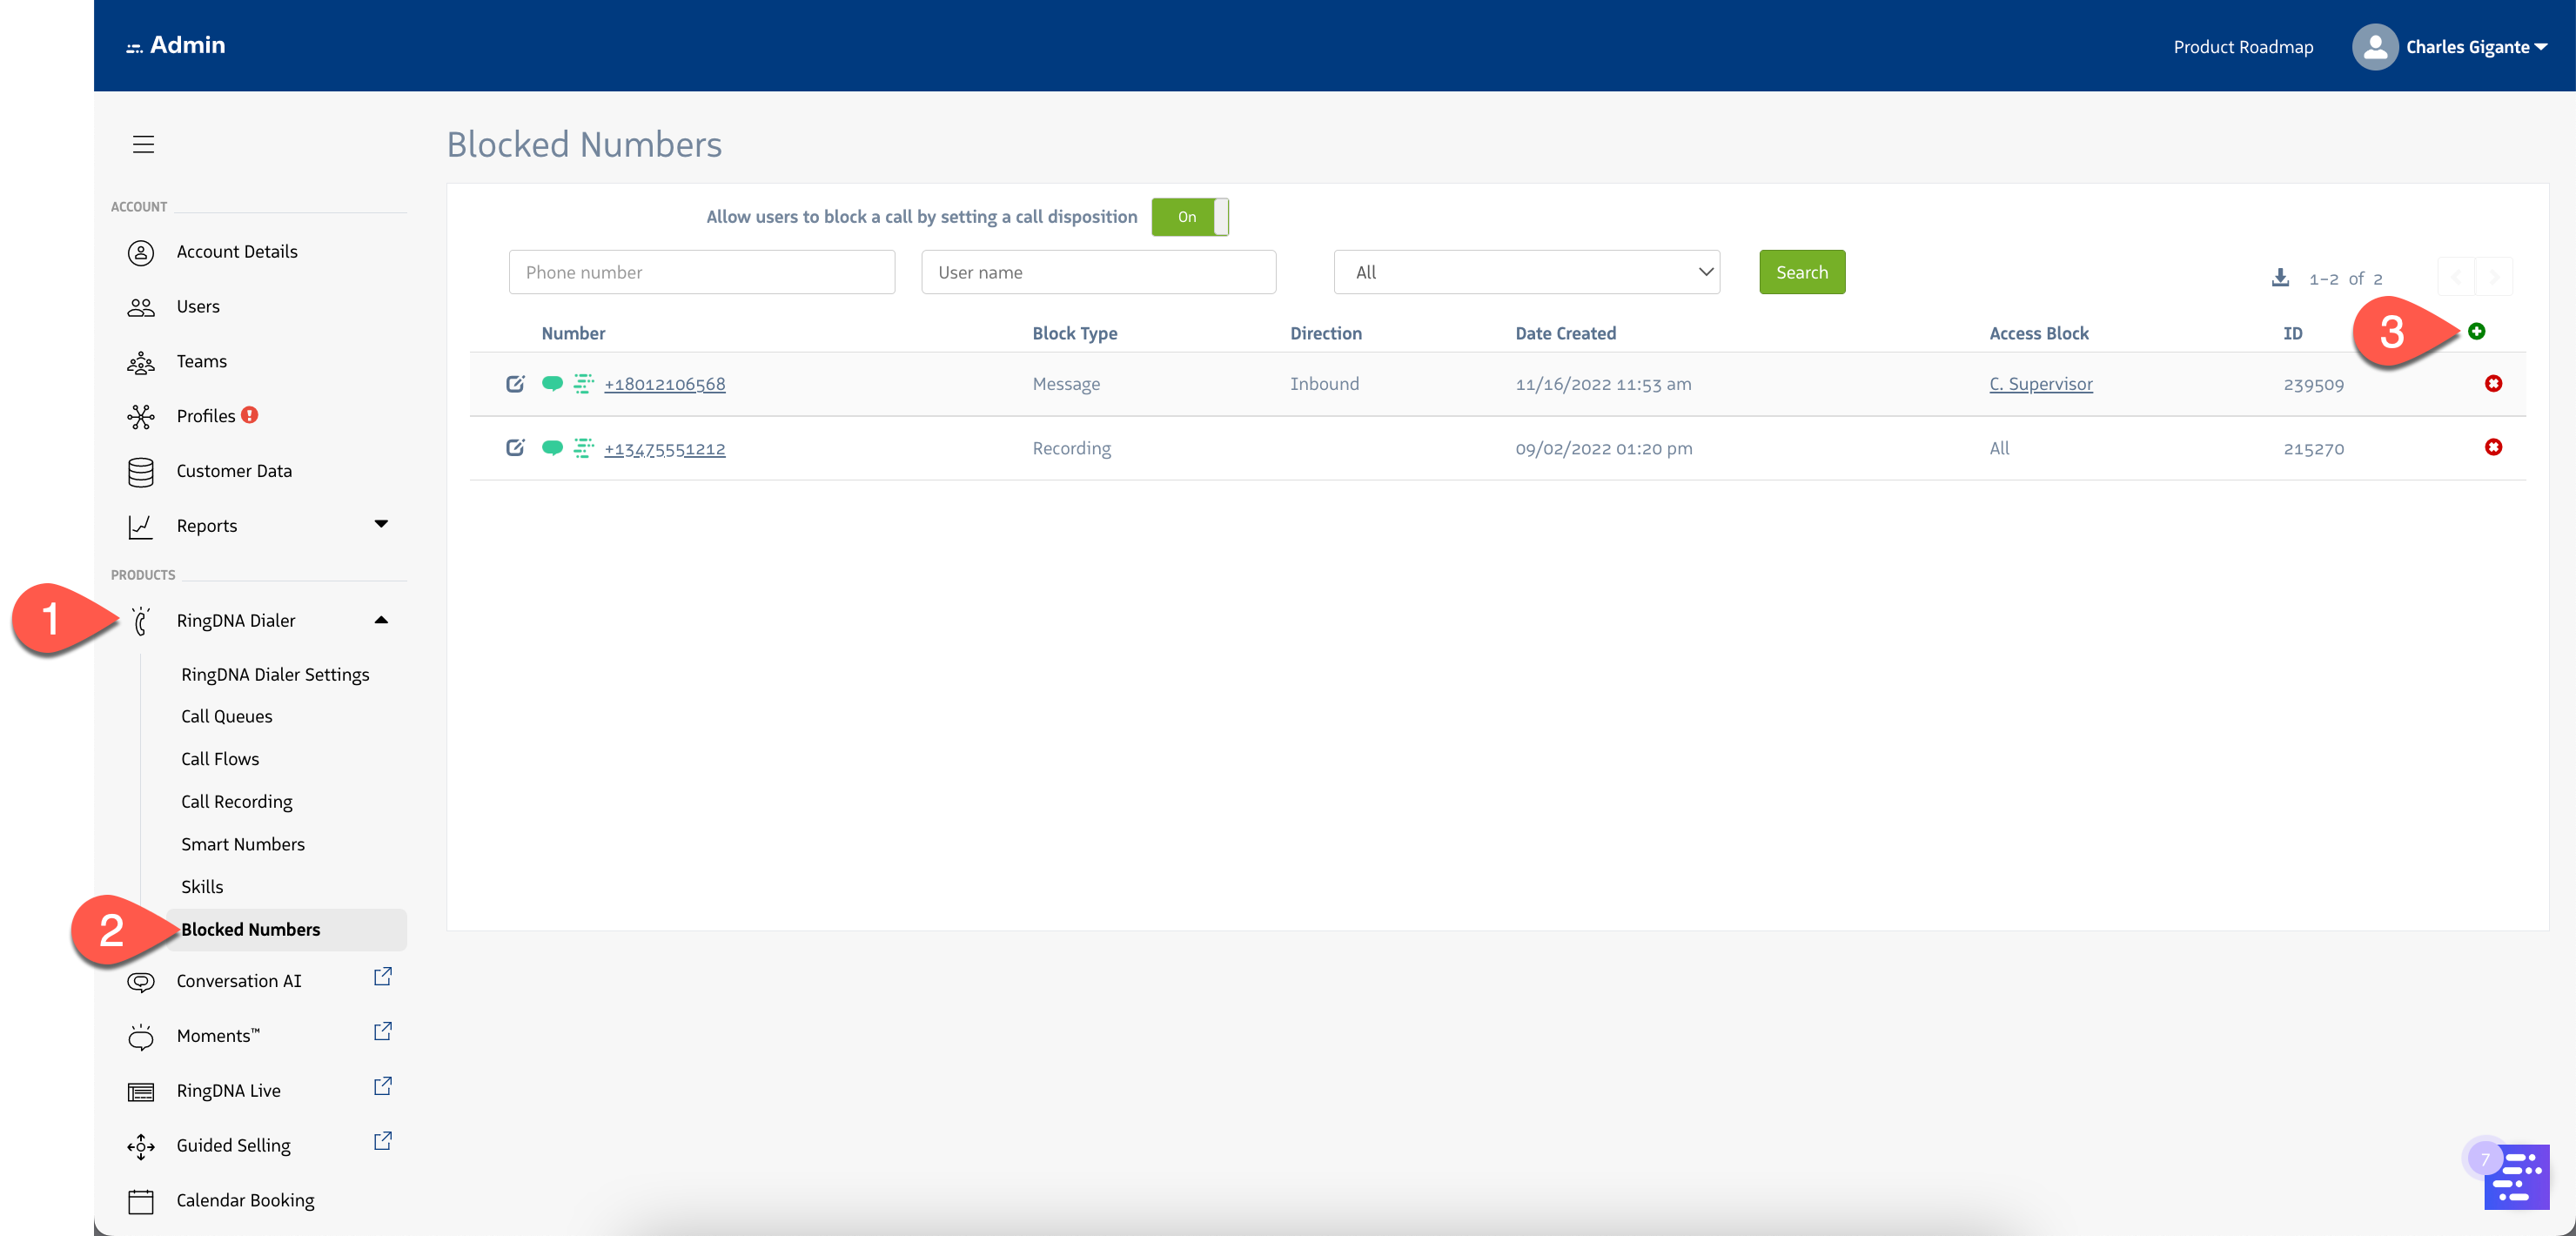This screenshot has height=1236, width=2576.
Task: Delete blocked number with ID 215270
Action: [2493, 448]
